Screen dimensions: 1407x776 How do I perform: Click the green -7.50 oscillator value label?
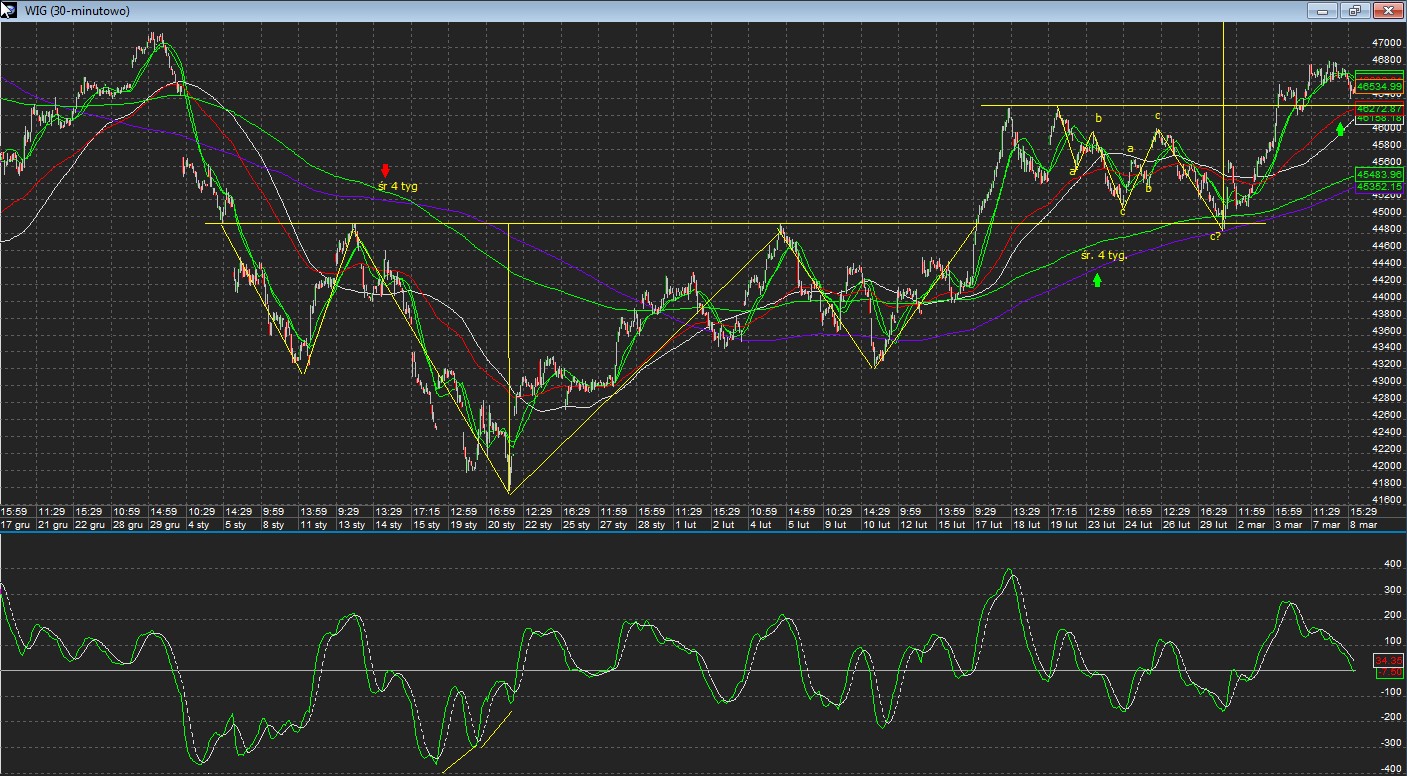click(x=1387, y=673)
